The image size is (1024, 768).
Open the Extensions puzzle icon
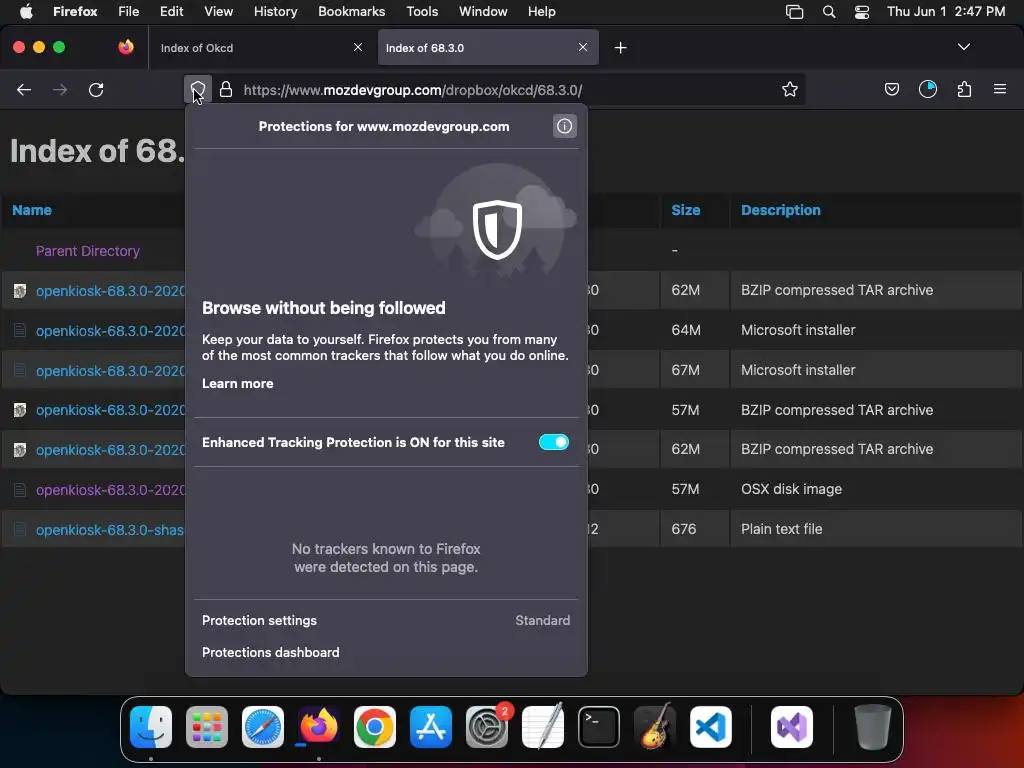point(964,89)
